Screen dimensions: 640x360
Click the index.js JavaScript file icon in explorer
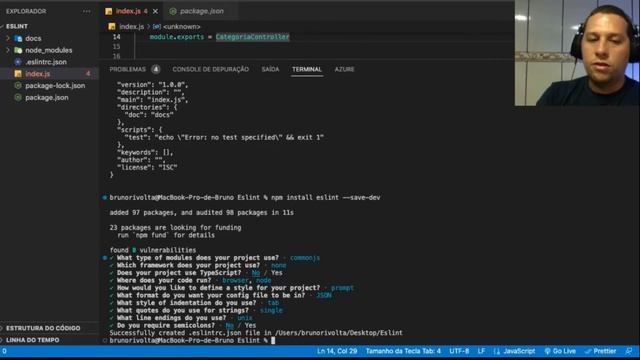[18, 74]
